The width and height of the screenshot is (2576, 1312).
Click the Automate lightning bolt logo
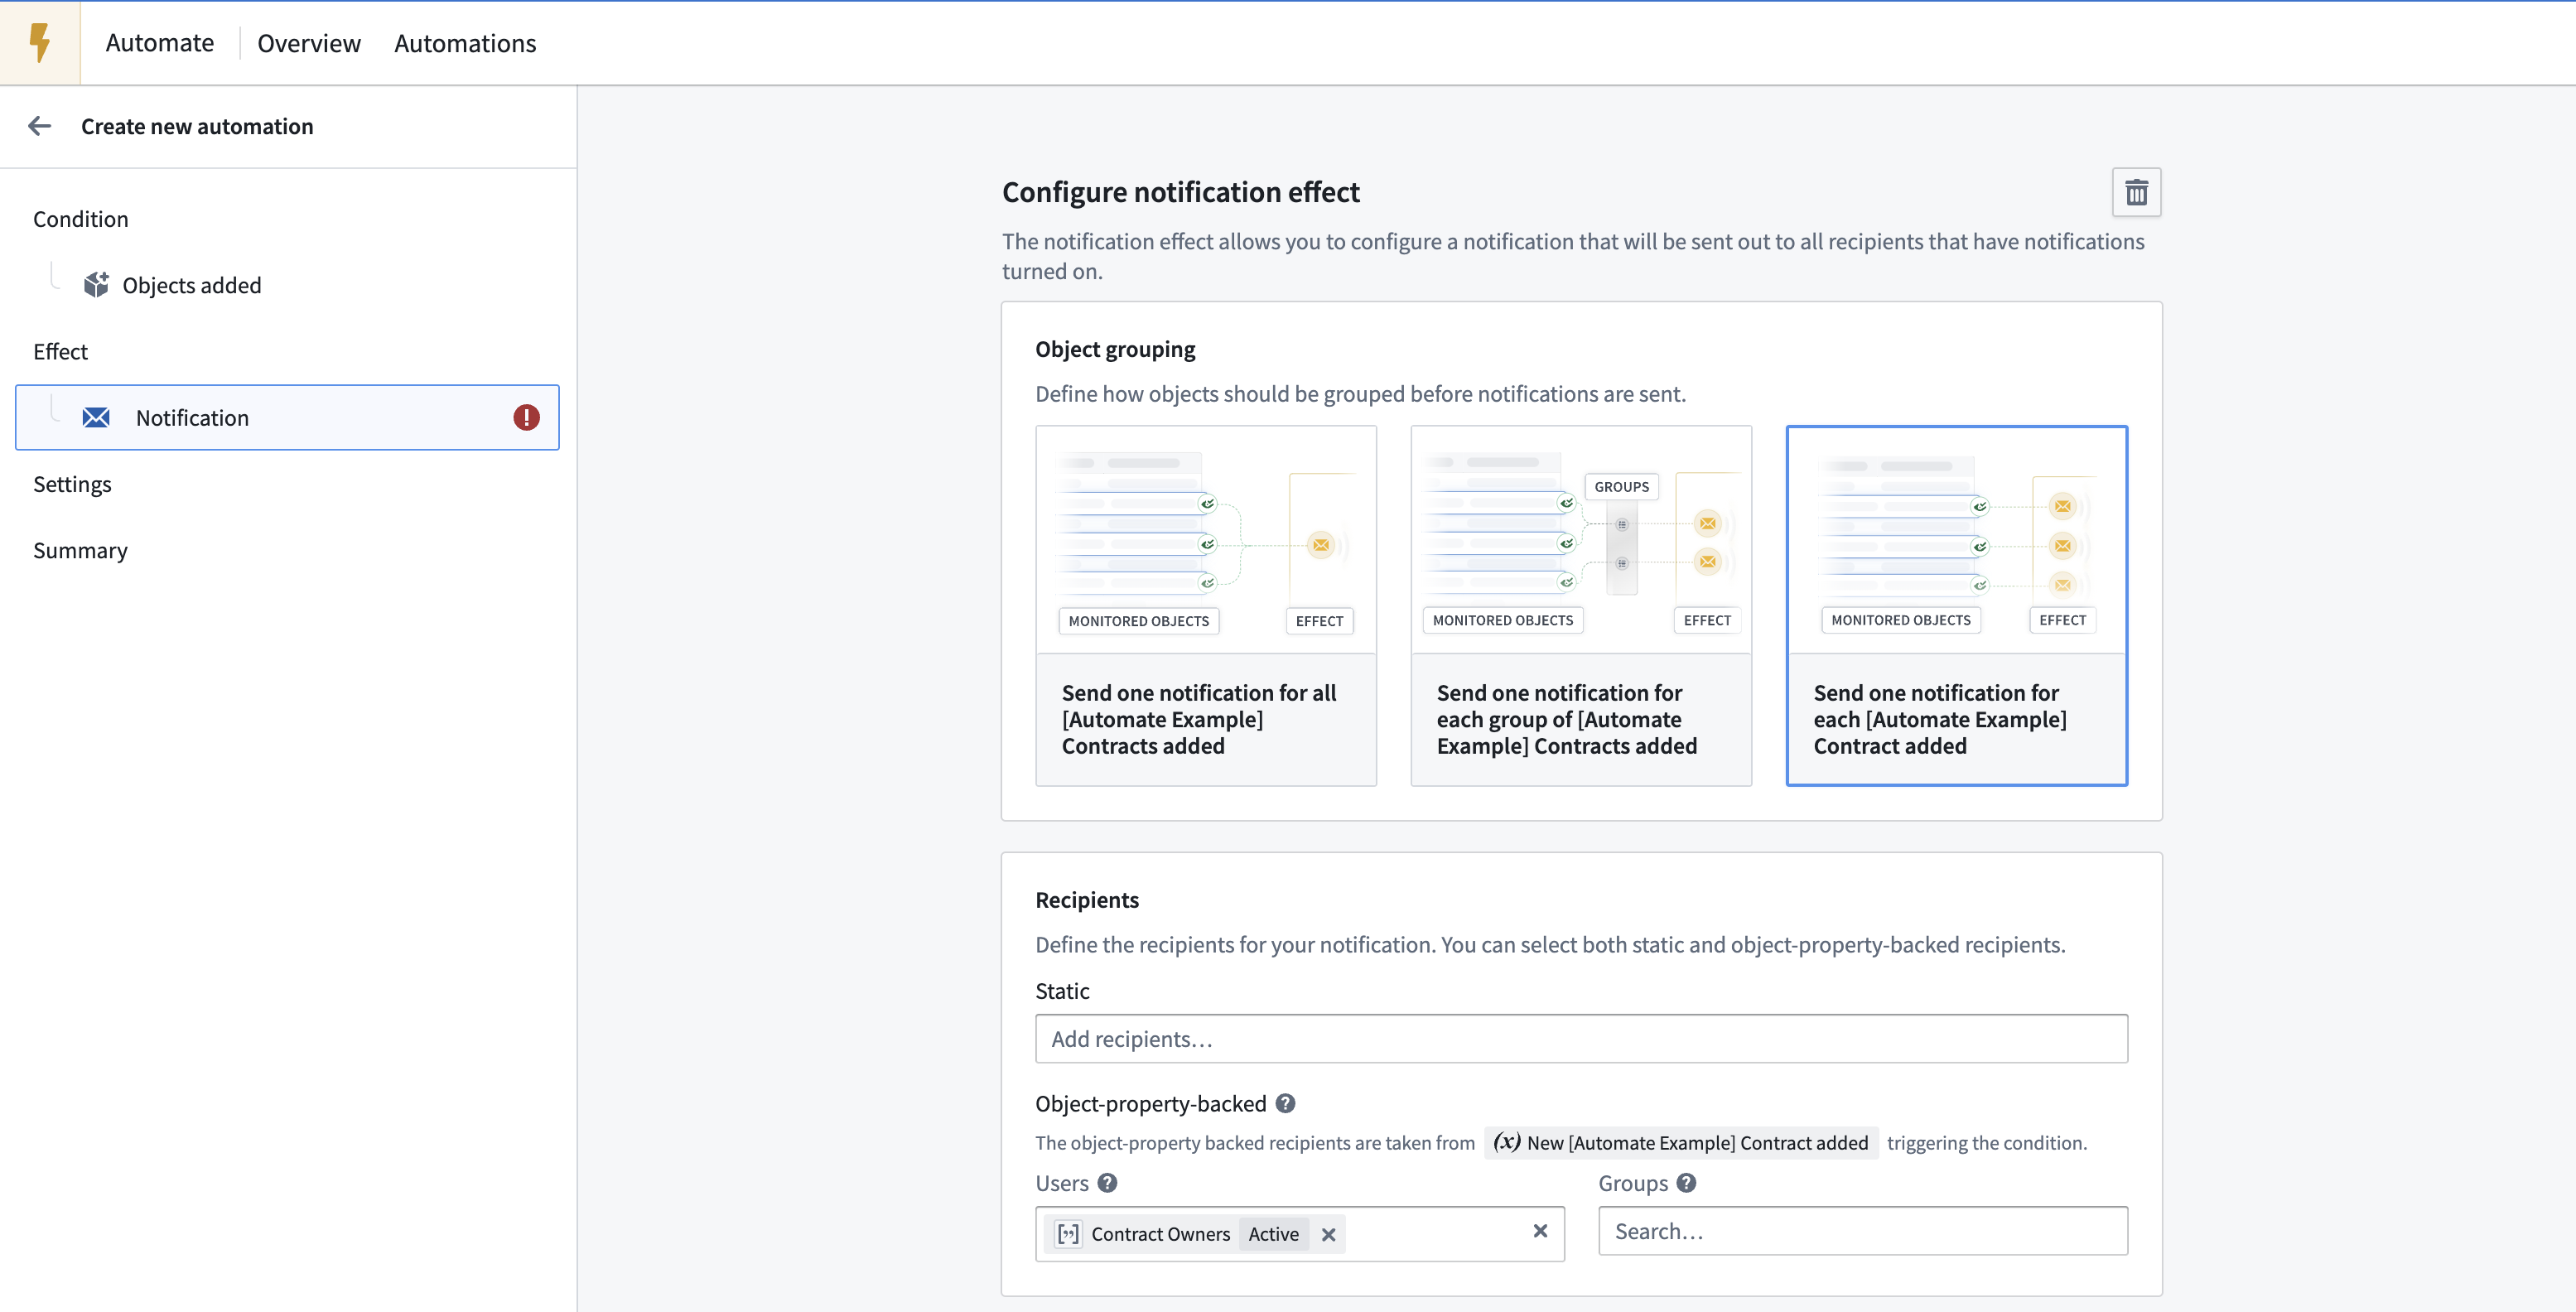pyautogui.click(x=40, y=43)
